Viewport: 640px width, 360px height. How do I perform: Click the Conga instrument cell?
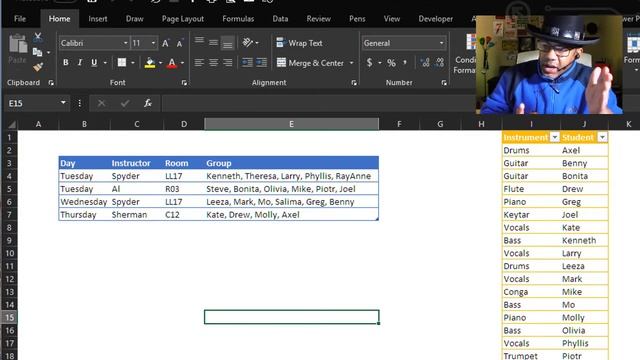531,292
